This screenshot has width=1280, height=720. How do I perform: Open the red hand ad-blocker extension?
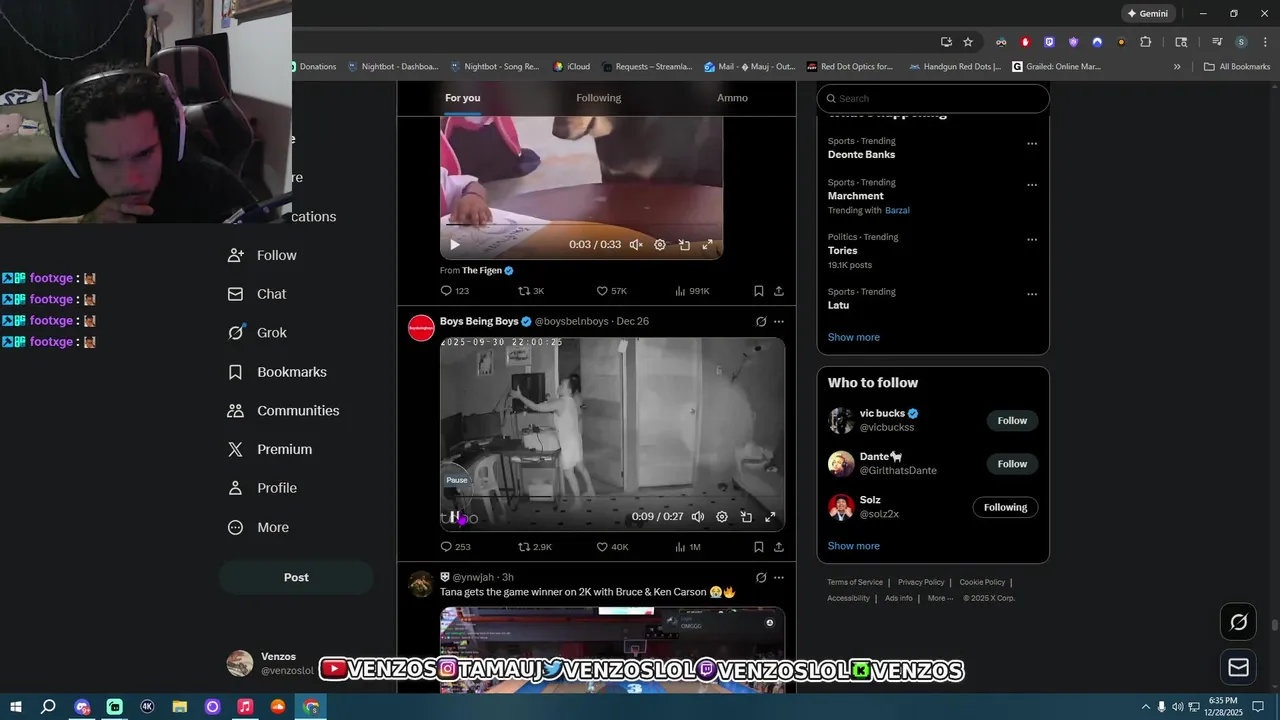pyautogui.click(x=1025, y=42)
